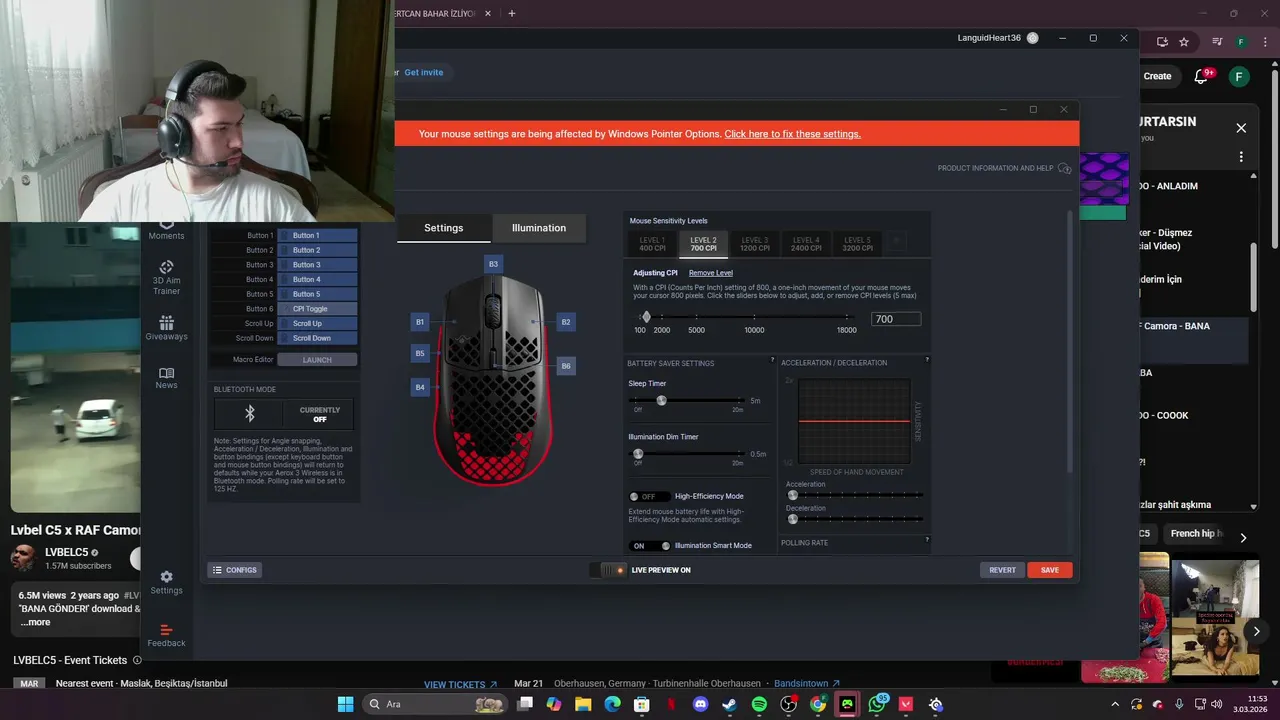Open the YouTube playlist three-dot menu
Viewport: 1280px width, 720px height.
[x=1241, y=157]
